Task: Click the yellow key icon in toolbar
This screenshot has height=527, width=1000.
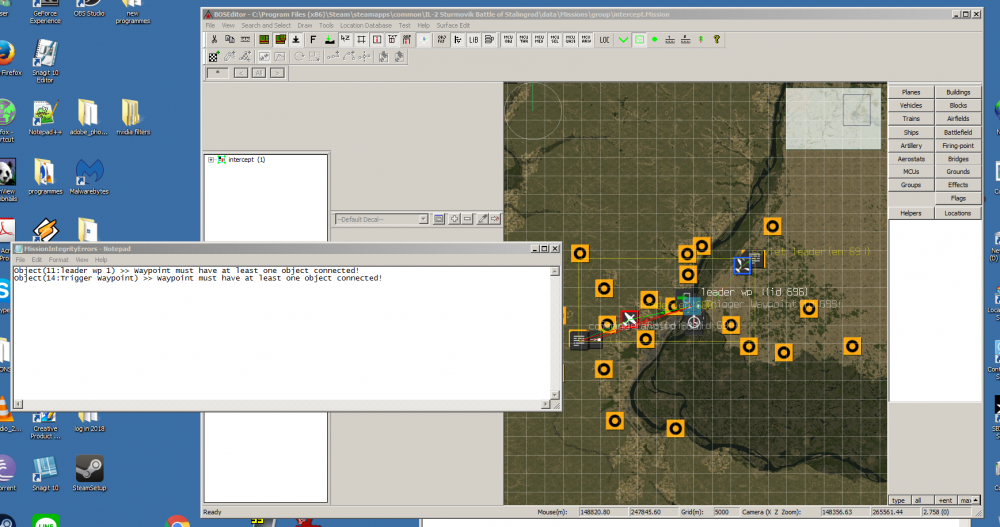Action: point(717,39)
